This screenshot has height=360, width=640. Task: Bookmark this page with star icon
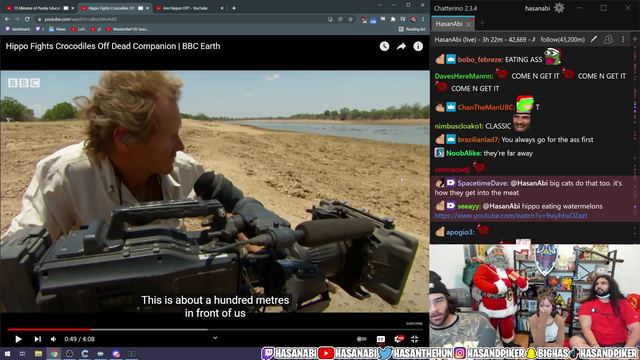click(350, 19)
